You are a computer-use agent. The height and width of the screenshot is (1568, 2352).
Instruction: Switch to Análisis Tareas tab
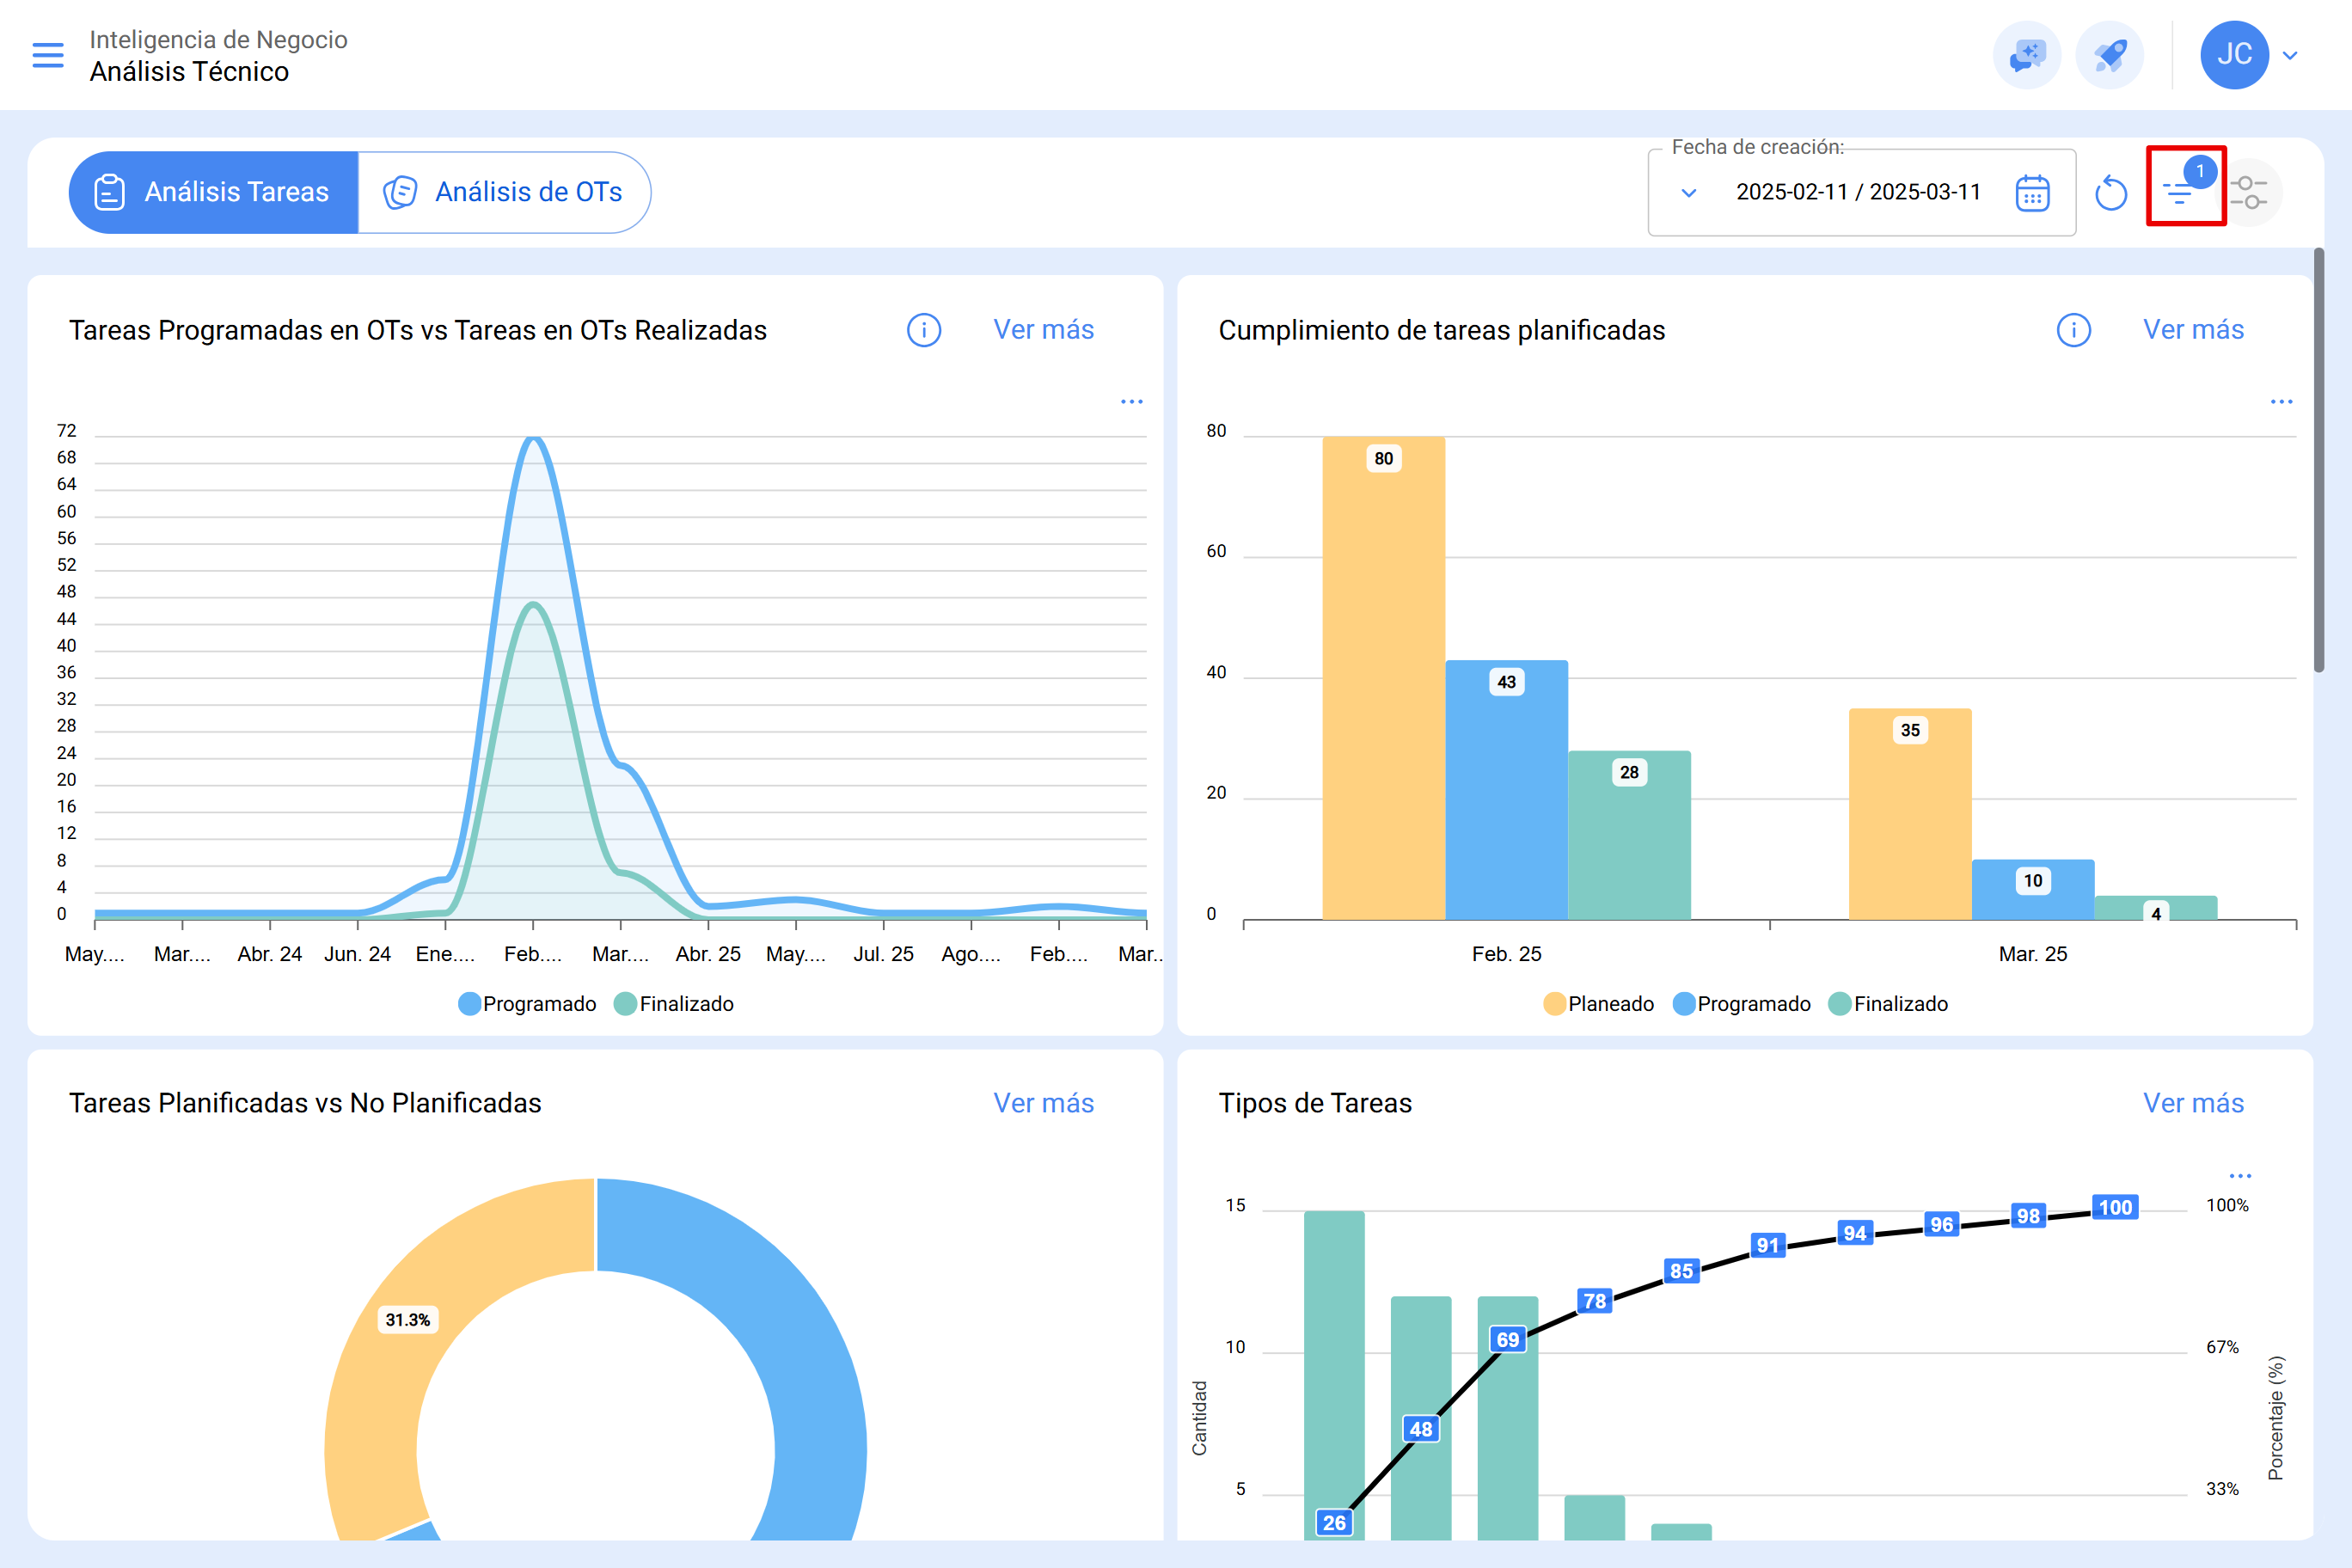tap(213, 192)
